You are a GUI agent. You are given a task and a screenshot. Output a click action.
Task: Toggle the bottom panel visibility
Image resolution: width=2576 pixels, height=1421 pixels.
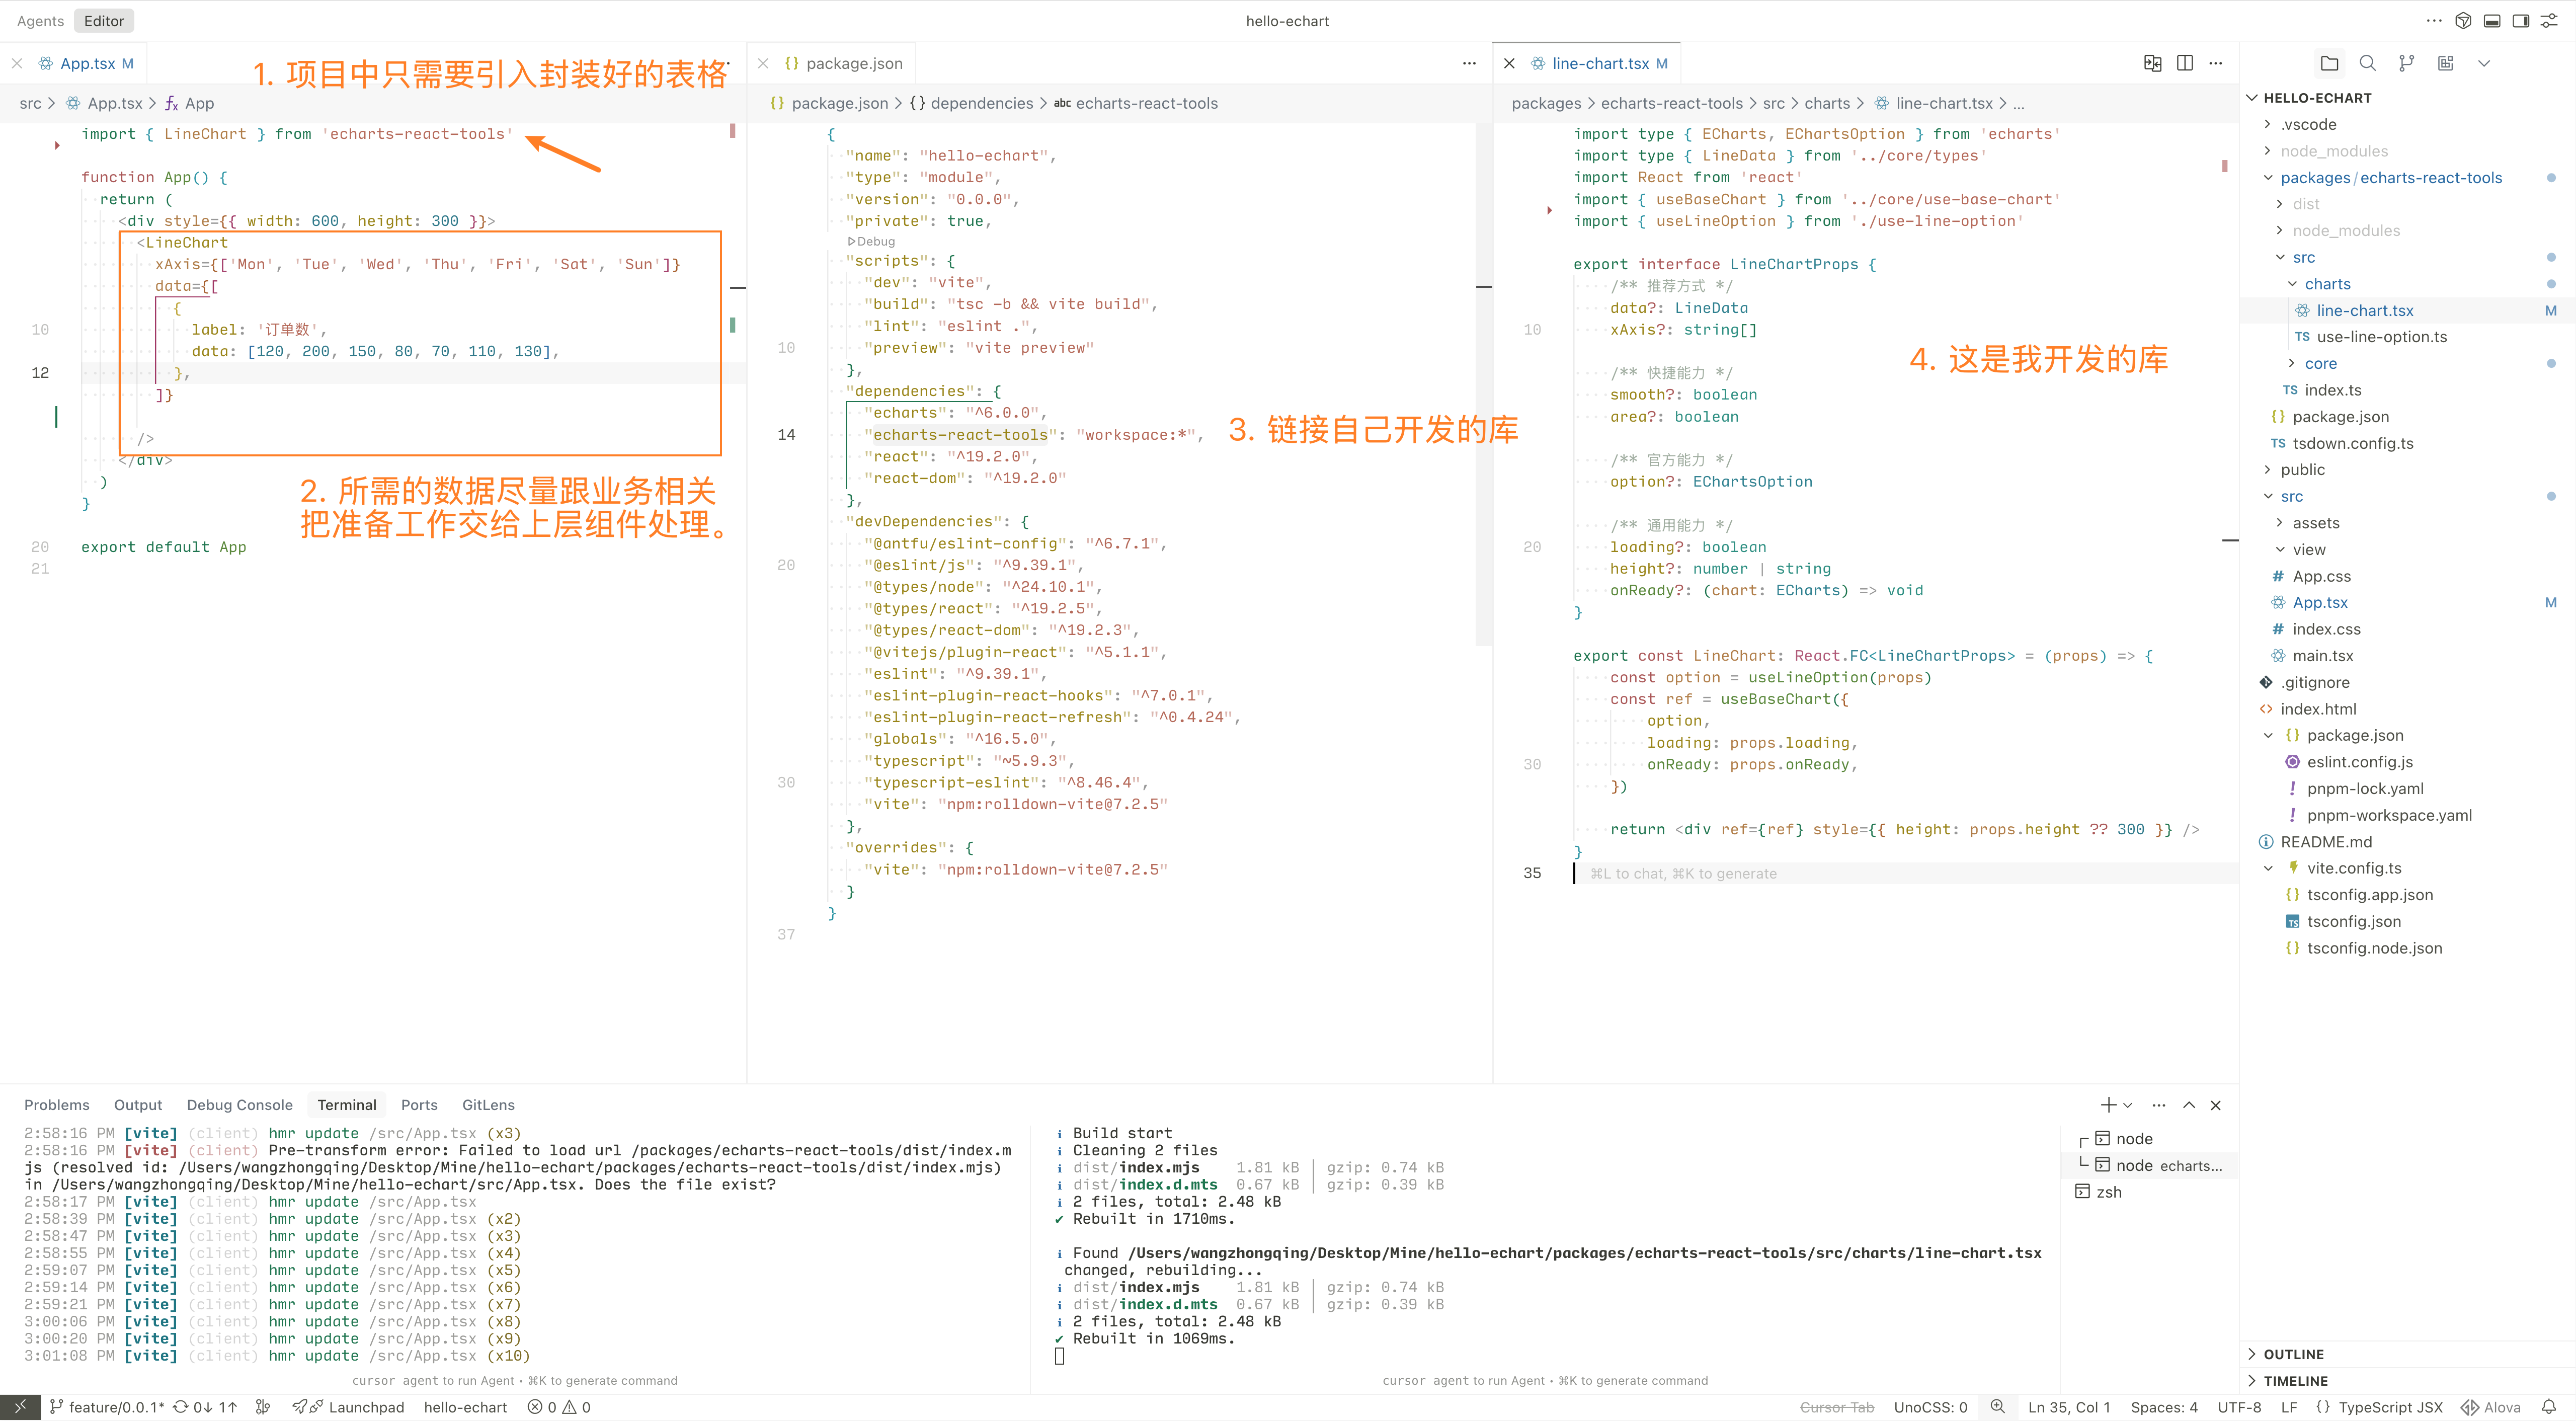pyautogui.click(x=2492, y=21)
